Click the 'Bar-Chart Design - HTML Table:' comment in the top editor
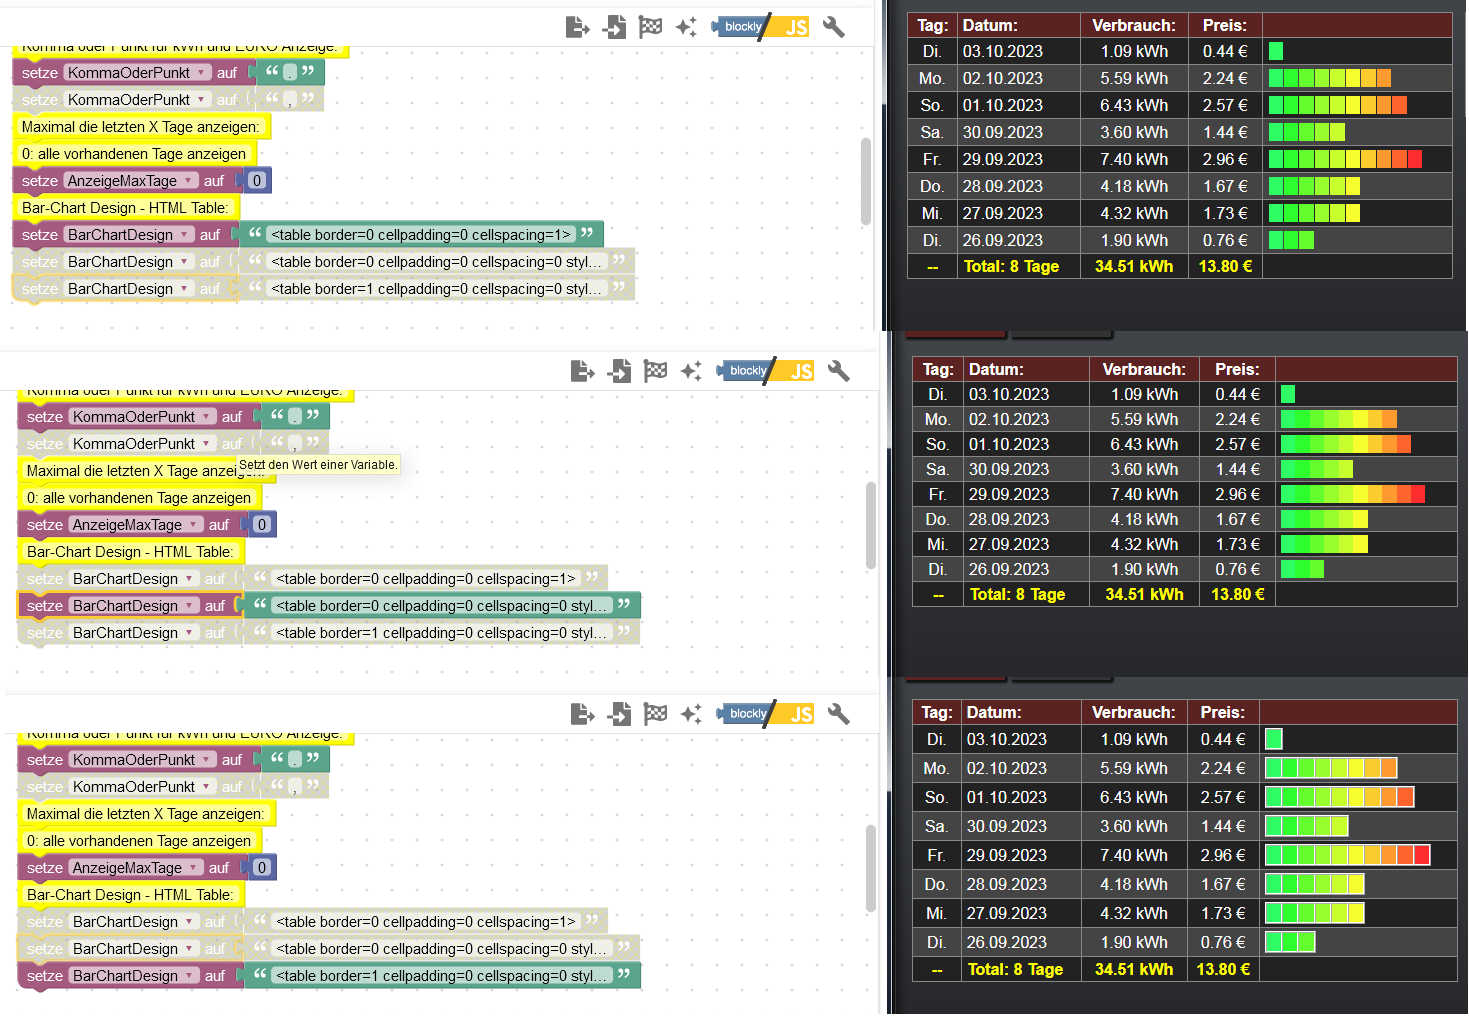Viewport: 1469px width, 1018px height. [x=125, y=208]
